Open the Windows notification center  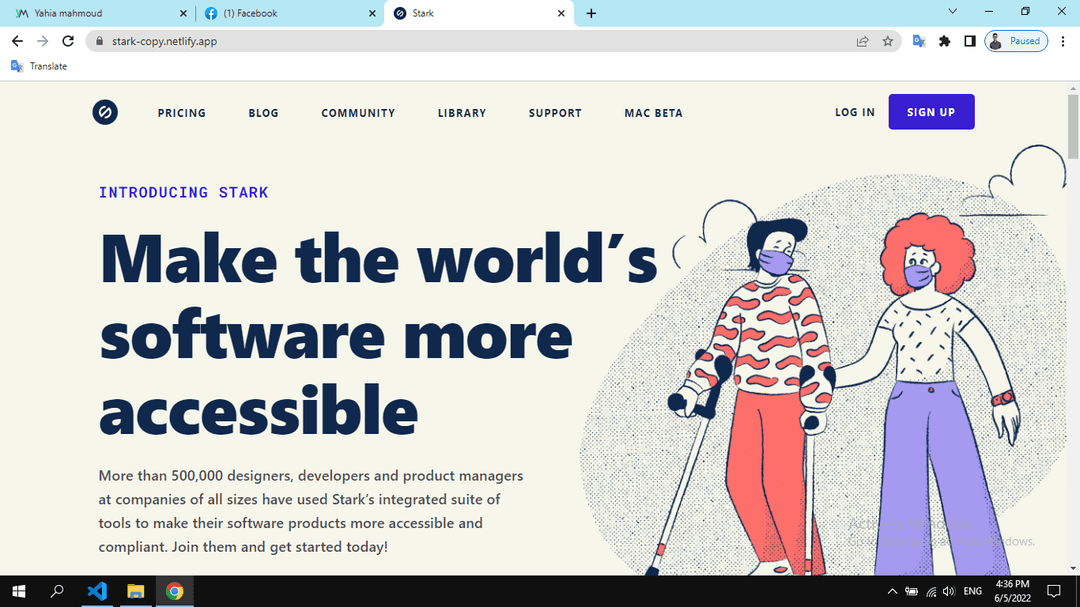click(x=1054, y=591)
